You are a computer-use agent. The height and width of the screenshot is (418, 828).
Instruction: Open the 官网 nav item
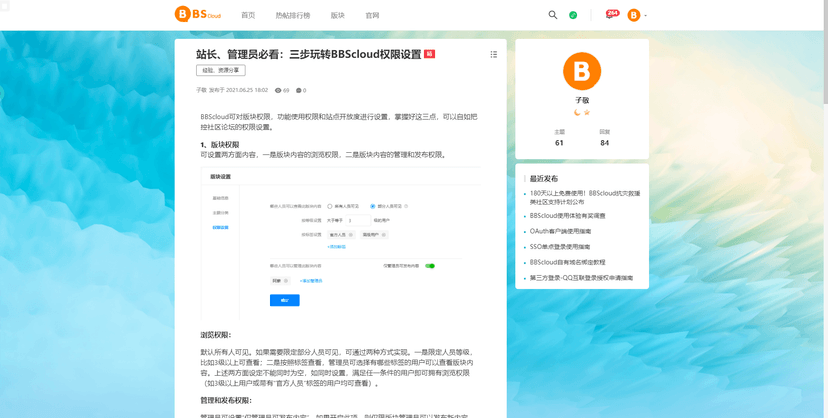tap(372, 15)
